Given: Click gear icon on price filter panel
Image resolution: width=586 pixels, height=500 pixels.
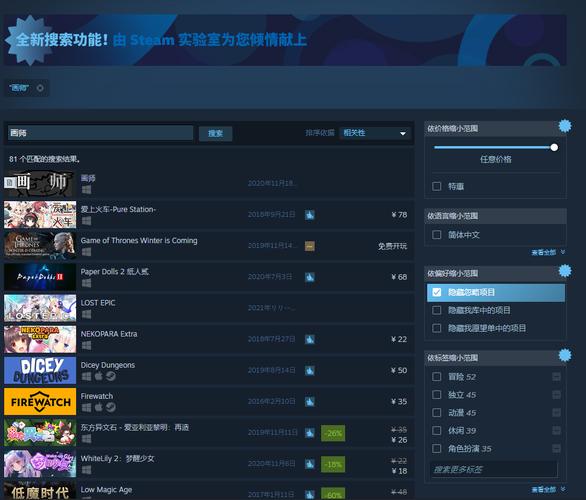Looking at the screenshot, I should coord(565,126).
